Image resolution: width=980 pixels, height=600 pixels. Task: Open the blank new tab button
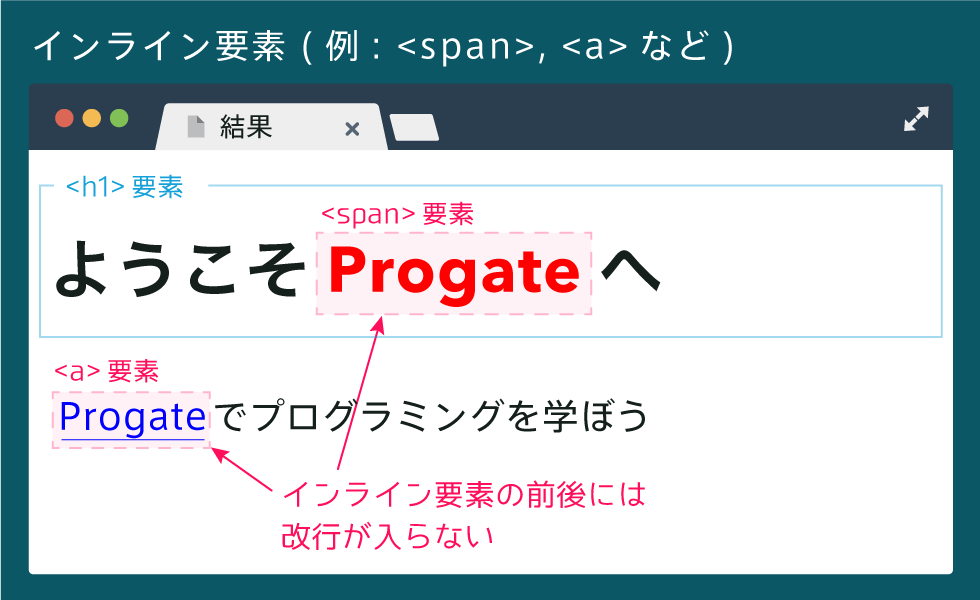pos(414,128)
